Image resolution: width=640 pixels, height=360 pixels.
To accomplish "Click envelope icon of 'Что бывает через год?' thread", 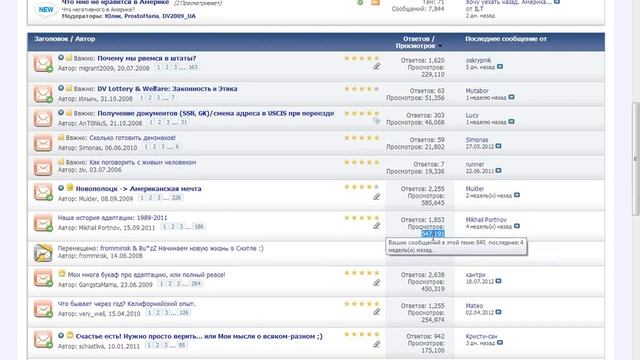I will point(43,309).
